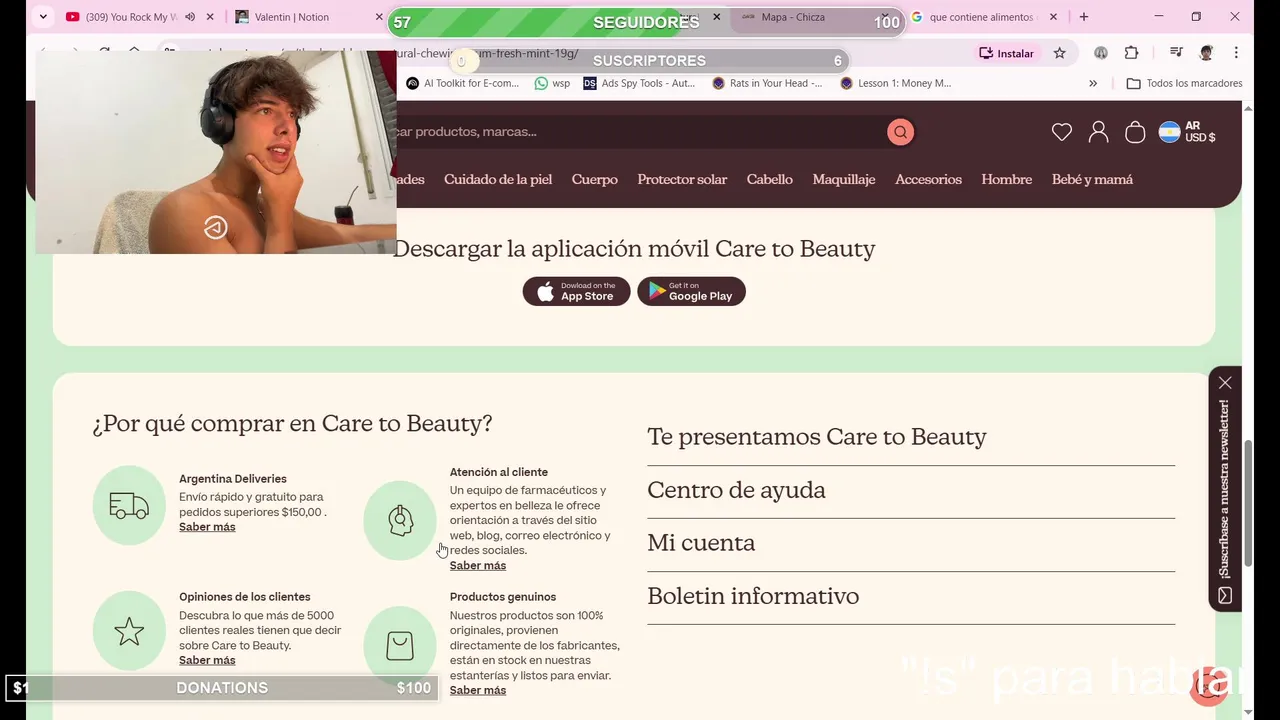Open the Chrome three-dot menu
The image size is (1280, 720).
tap(1236, 53)
